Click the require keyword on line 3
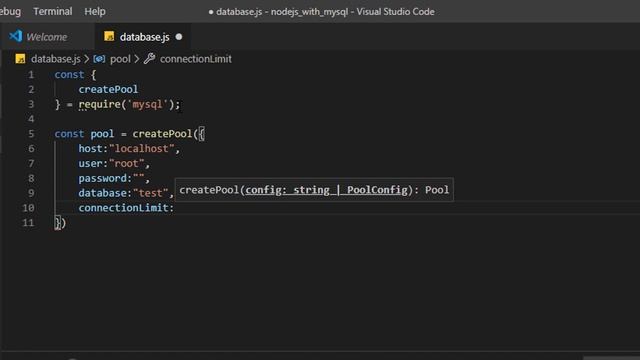 100,104
